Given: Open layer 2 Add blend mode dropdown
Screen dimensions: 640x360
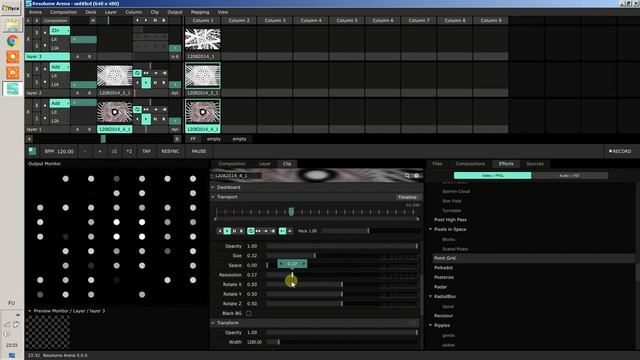Looking at the screenshot, I should point(60,67).
